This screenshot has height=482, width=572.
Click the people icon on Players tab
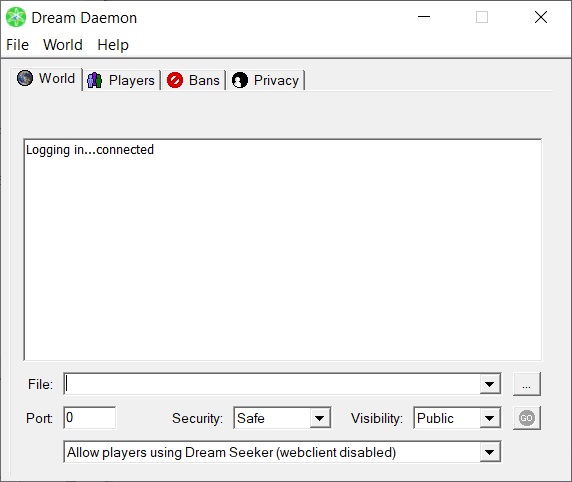[x=94, y=80]
